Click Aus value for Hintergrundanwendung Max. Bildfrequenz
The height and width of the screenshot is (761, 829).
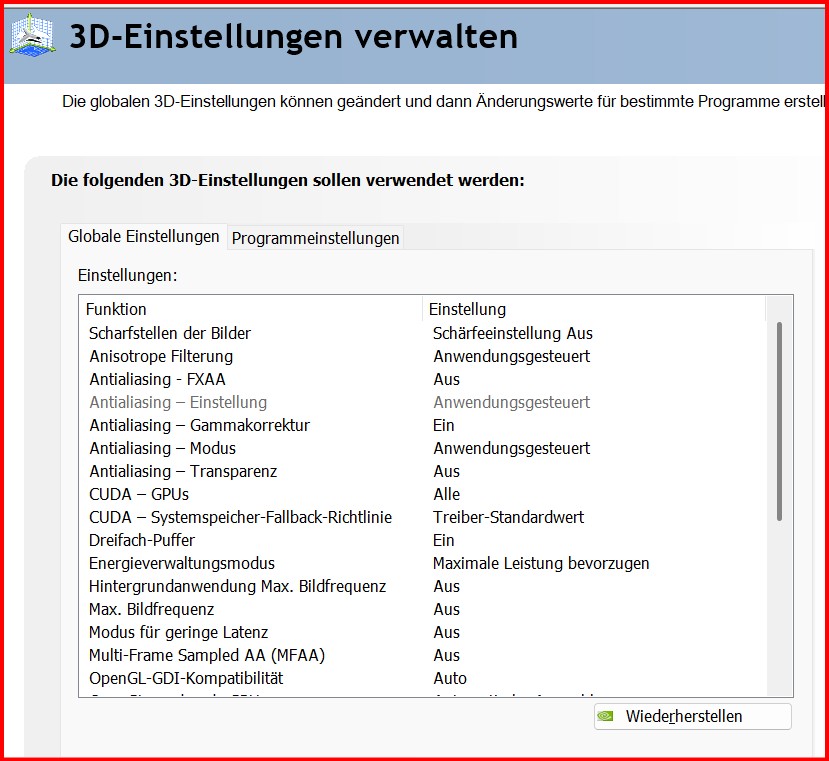pyautogui.click(x=447, y=586)
